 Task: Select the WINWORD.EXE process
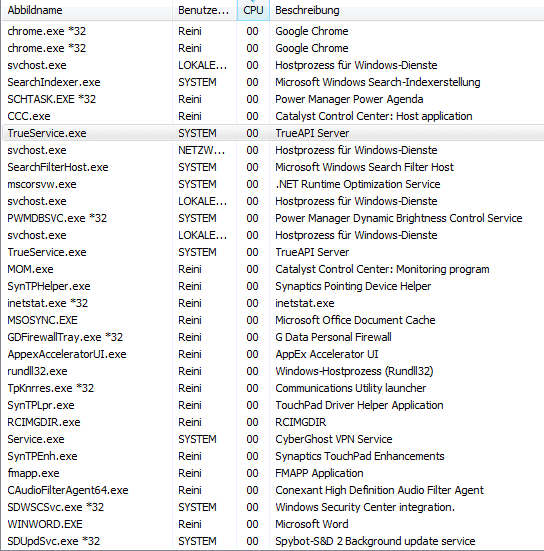click(x=45, y=524)
